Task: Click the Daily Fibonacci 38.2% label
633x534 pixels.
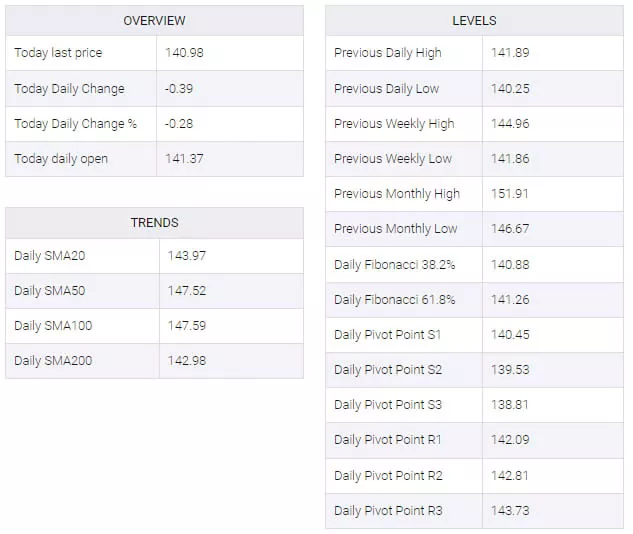Action: pos(394,265)
